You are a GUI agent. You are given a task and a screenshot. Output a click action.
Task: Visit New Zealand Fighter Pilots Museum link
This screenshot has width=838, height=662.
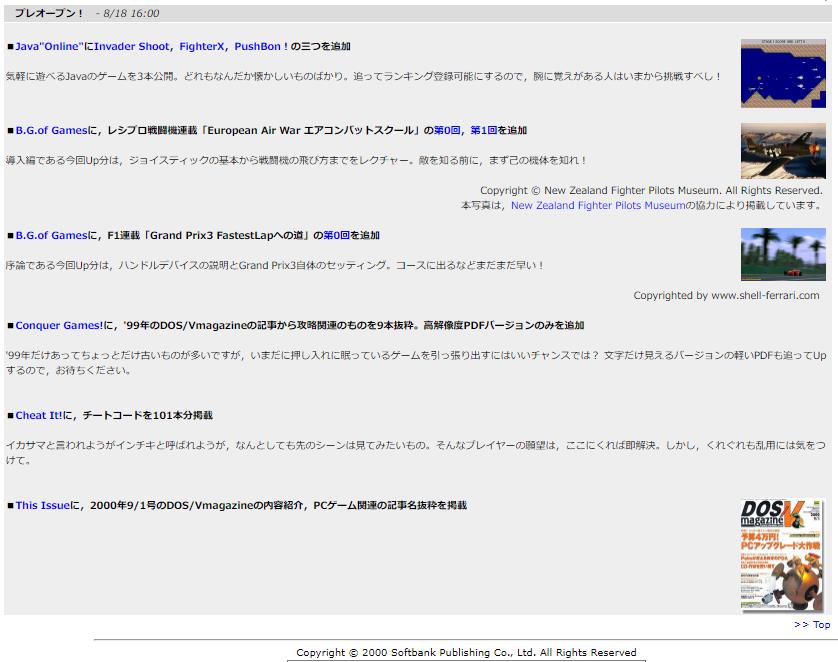598,205
